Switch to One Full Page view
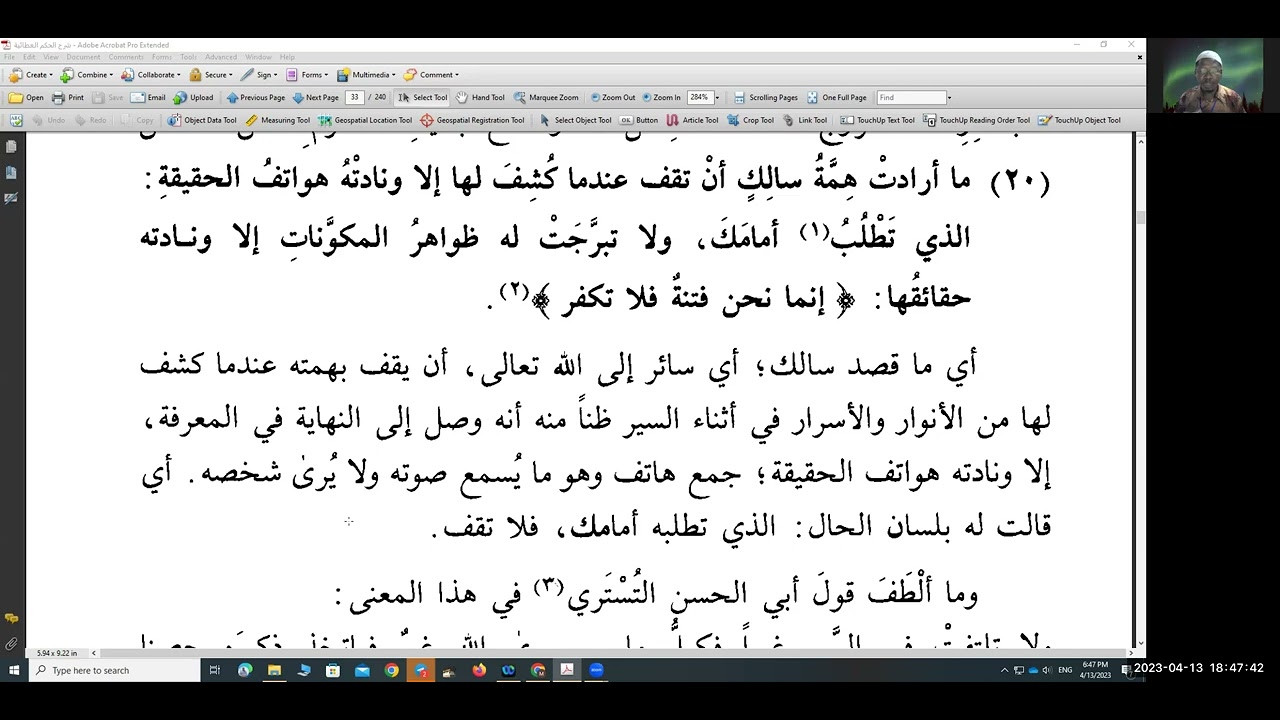This screenshot has height=720, width=1280. pos(836,97)
